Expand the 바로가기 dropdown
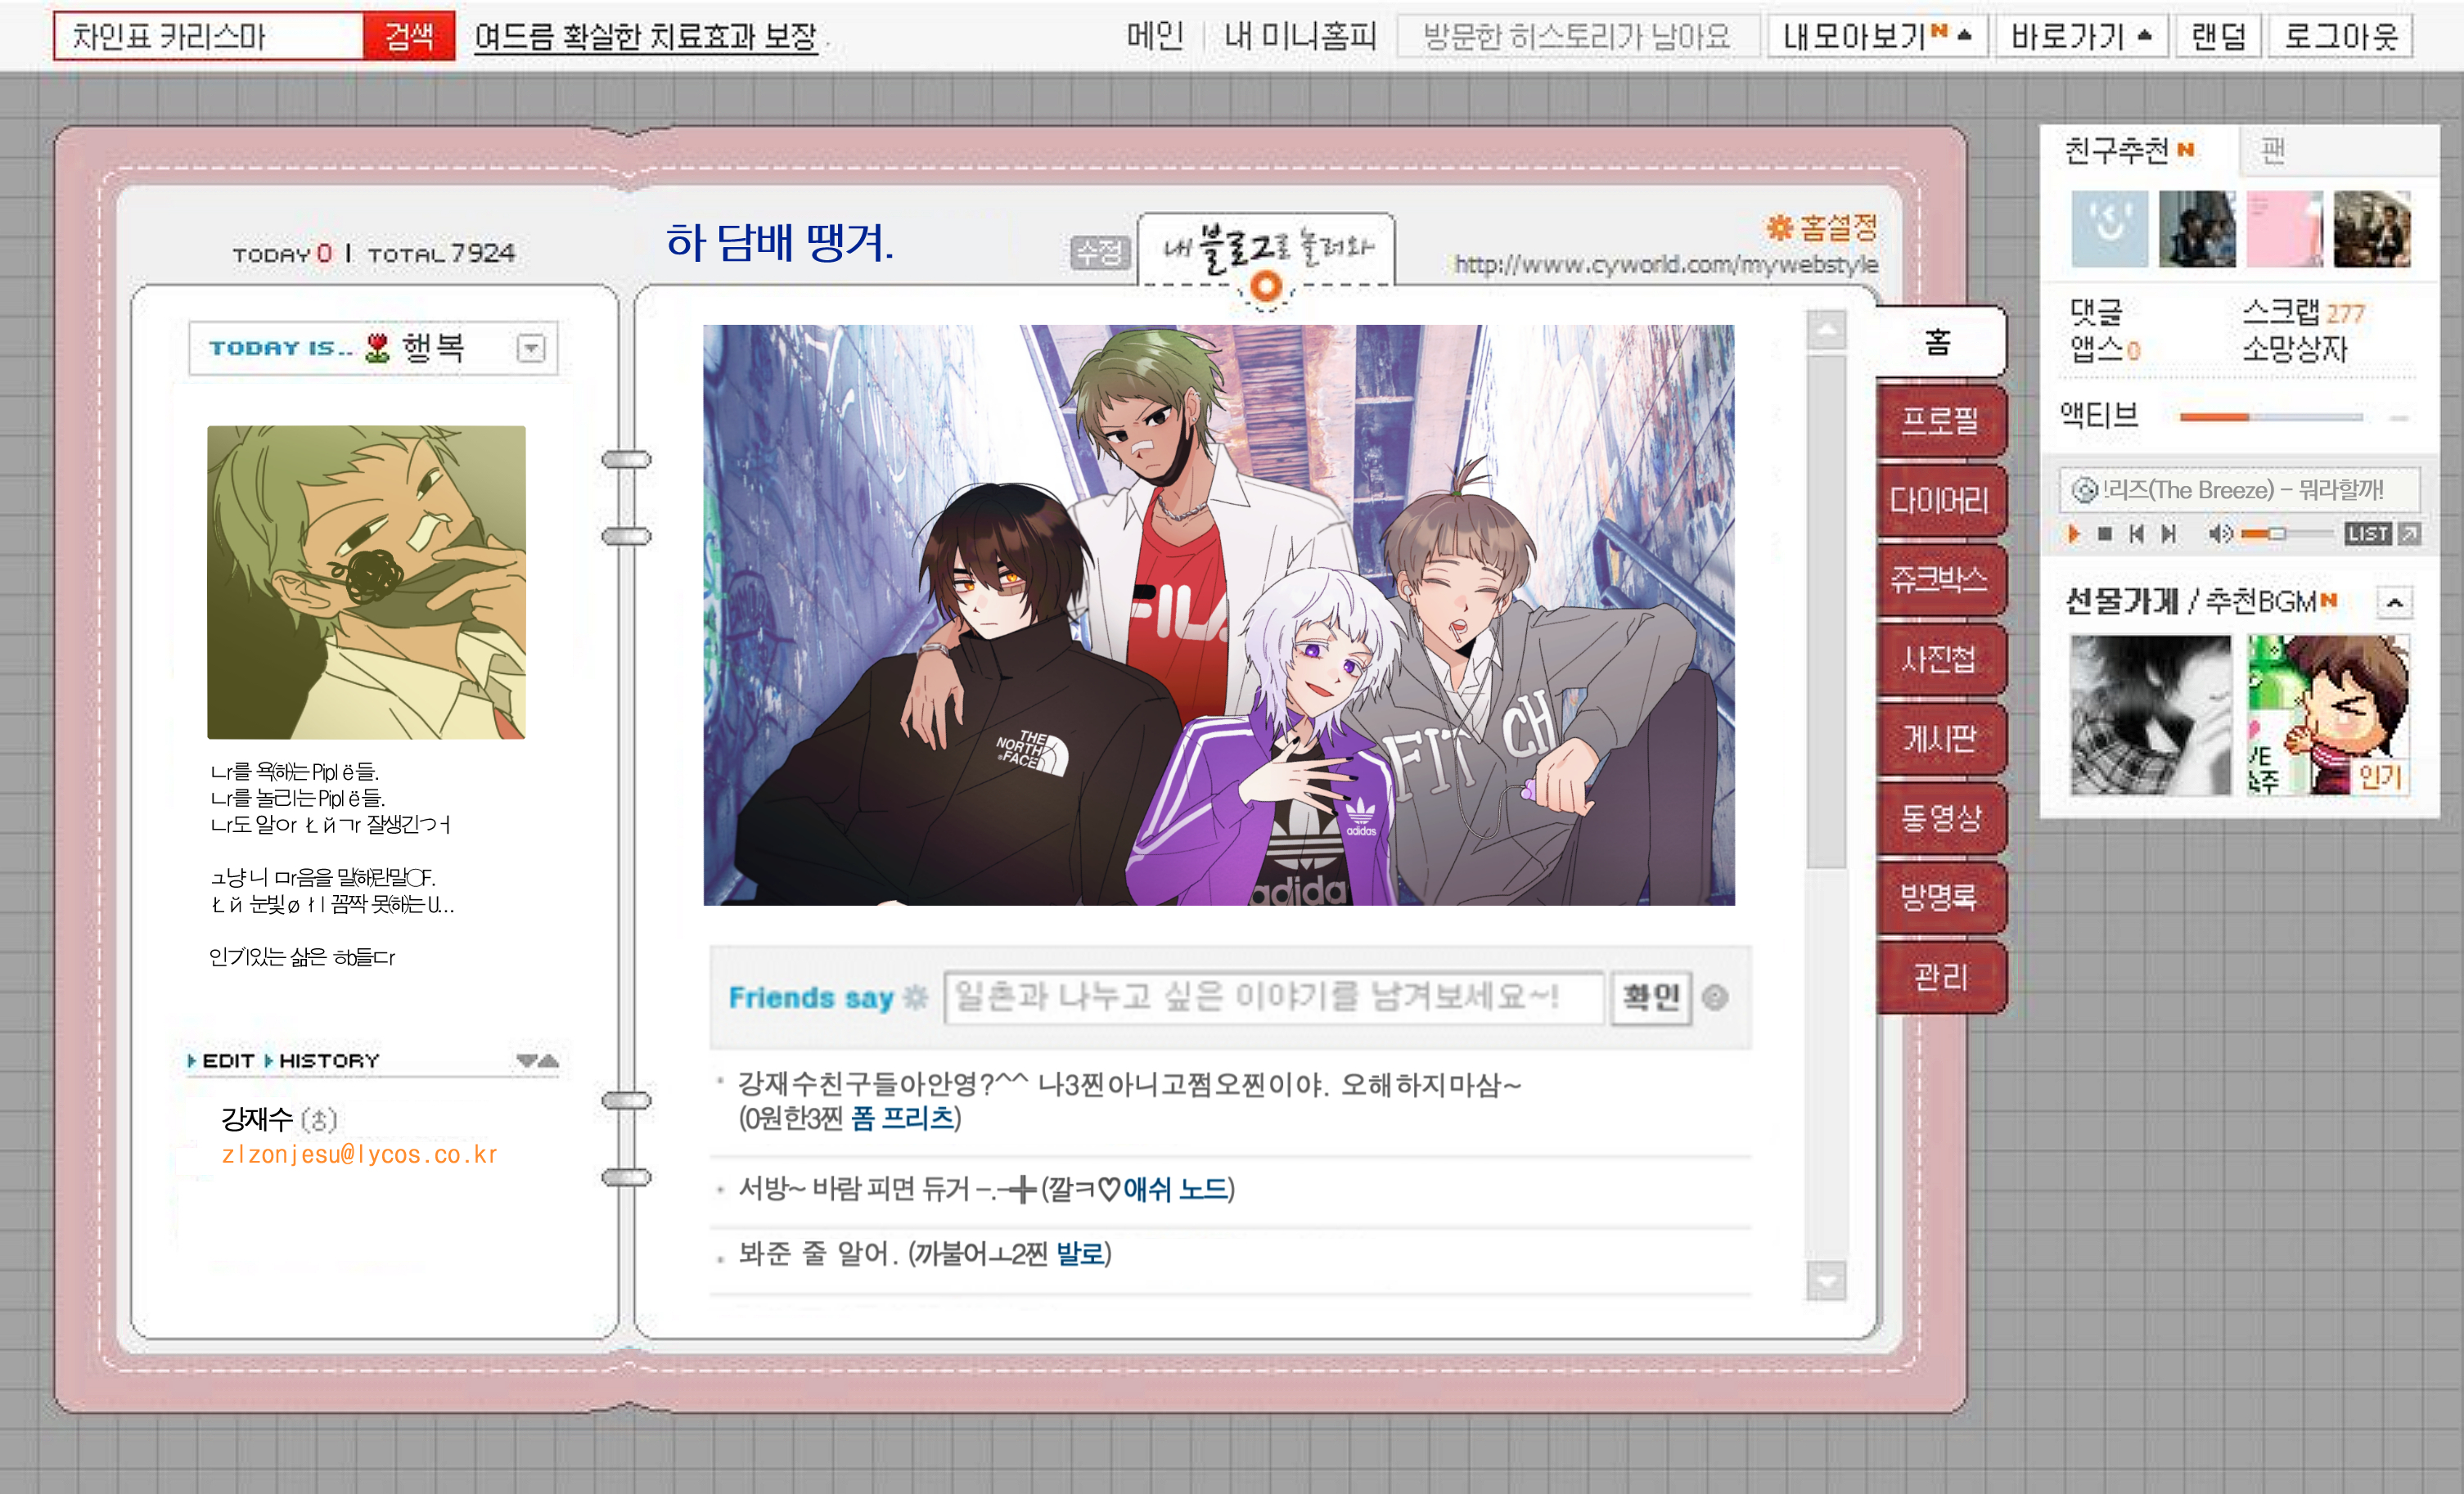Screen dimensions: 2464x1494 point(2080,36)
